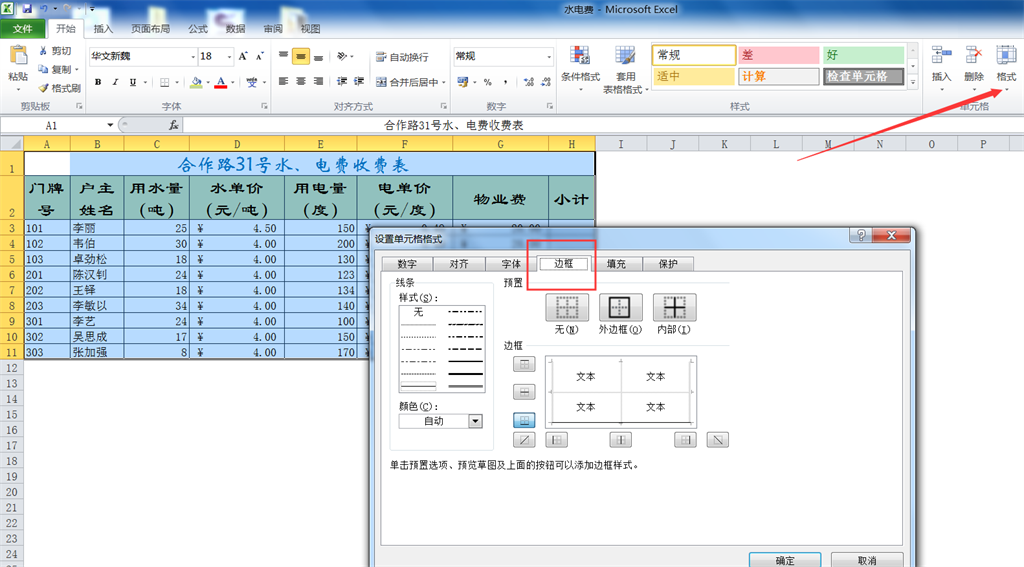Click the Format Painter (格式刷) tool
This screenshot has width=1024, height=567.
click(x=59, y=88)
